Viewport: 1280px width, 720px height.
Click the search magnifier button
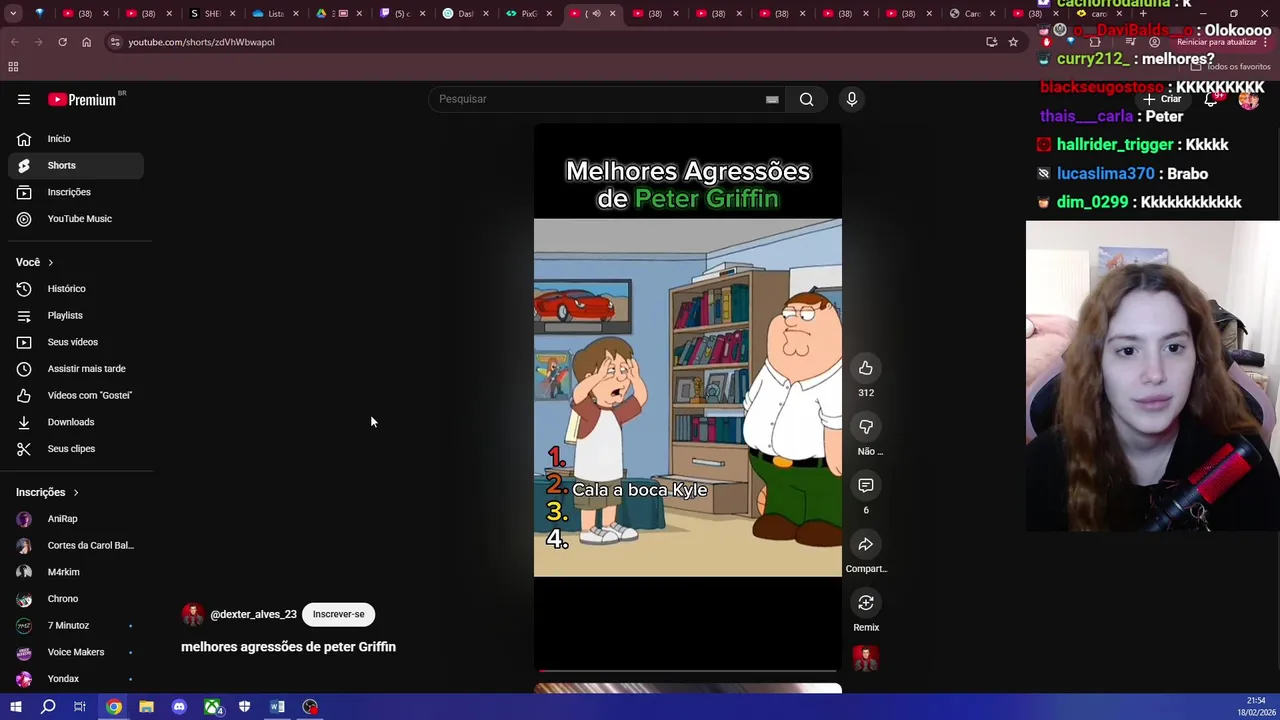tap(806, 99)
